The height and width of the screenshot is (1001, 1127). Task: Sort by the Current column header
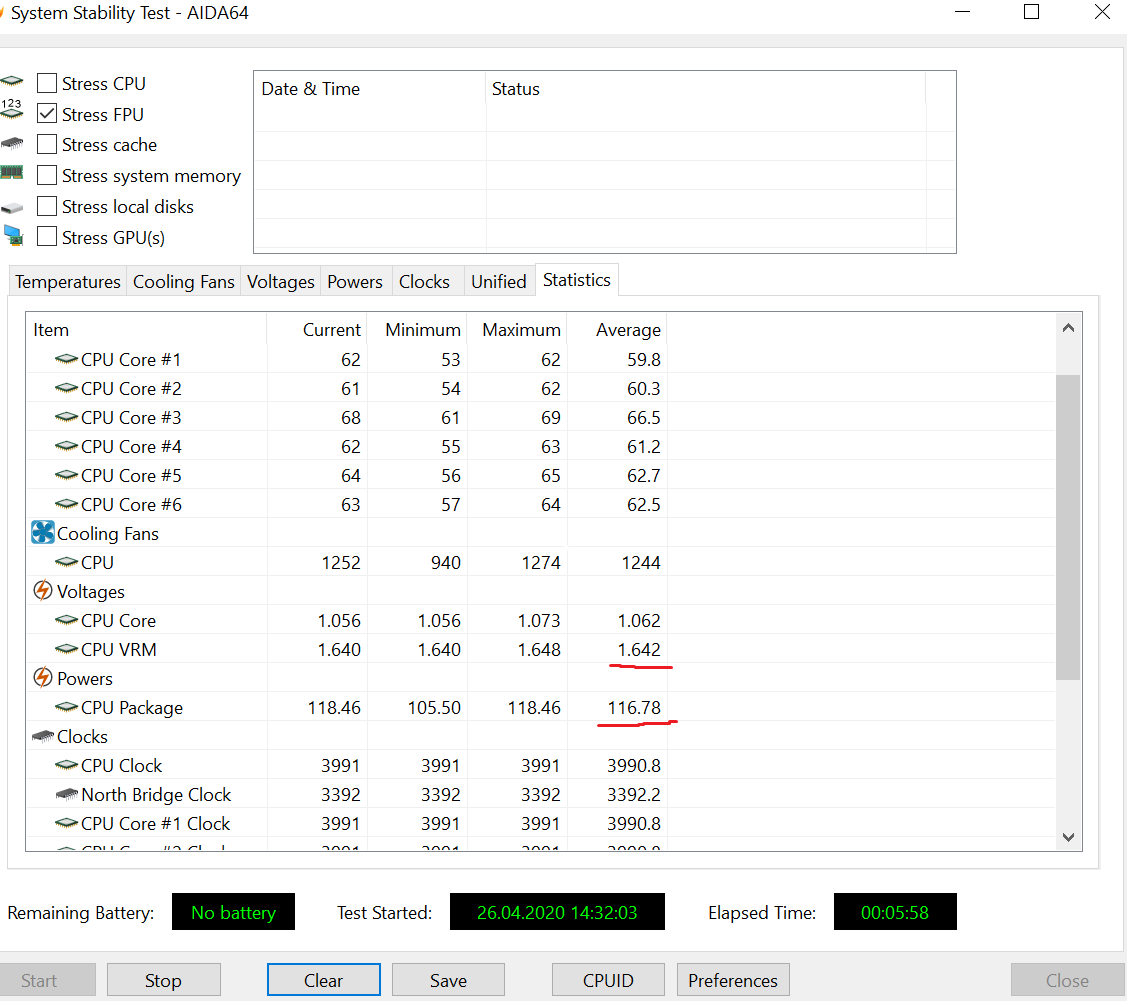tap(316, 330)
